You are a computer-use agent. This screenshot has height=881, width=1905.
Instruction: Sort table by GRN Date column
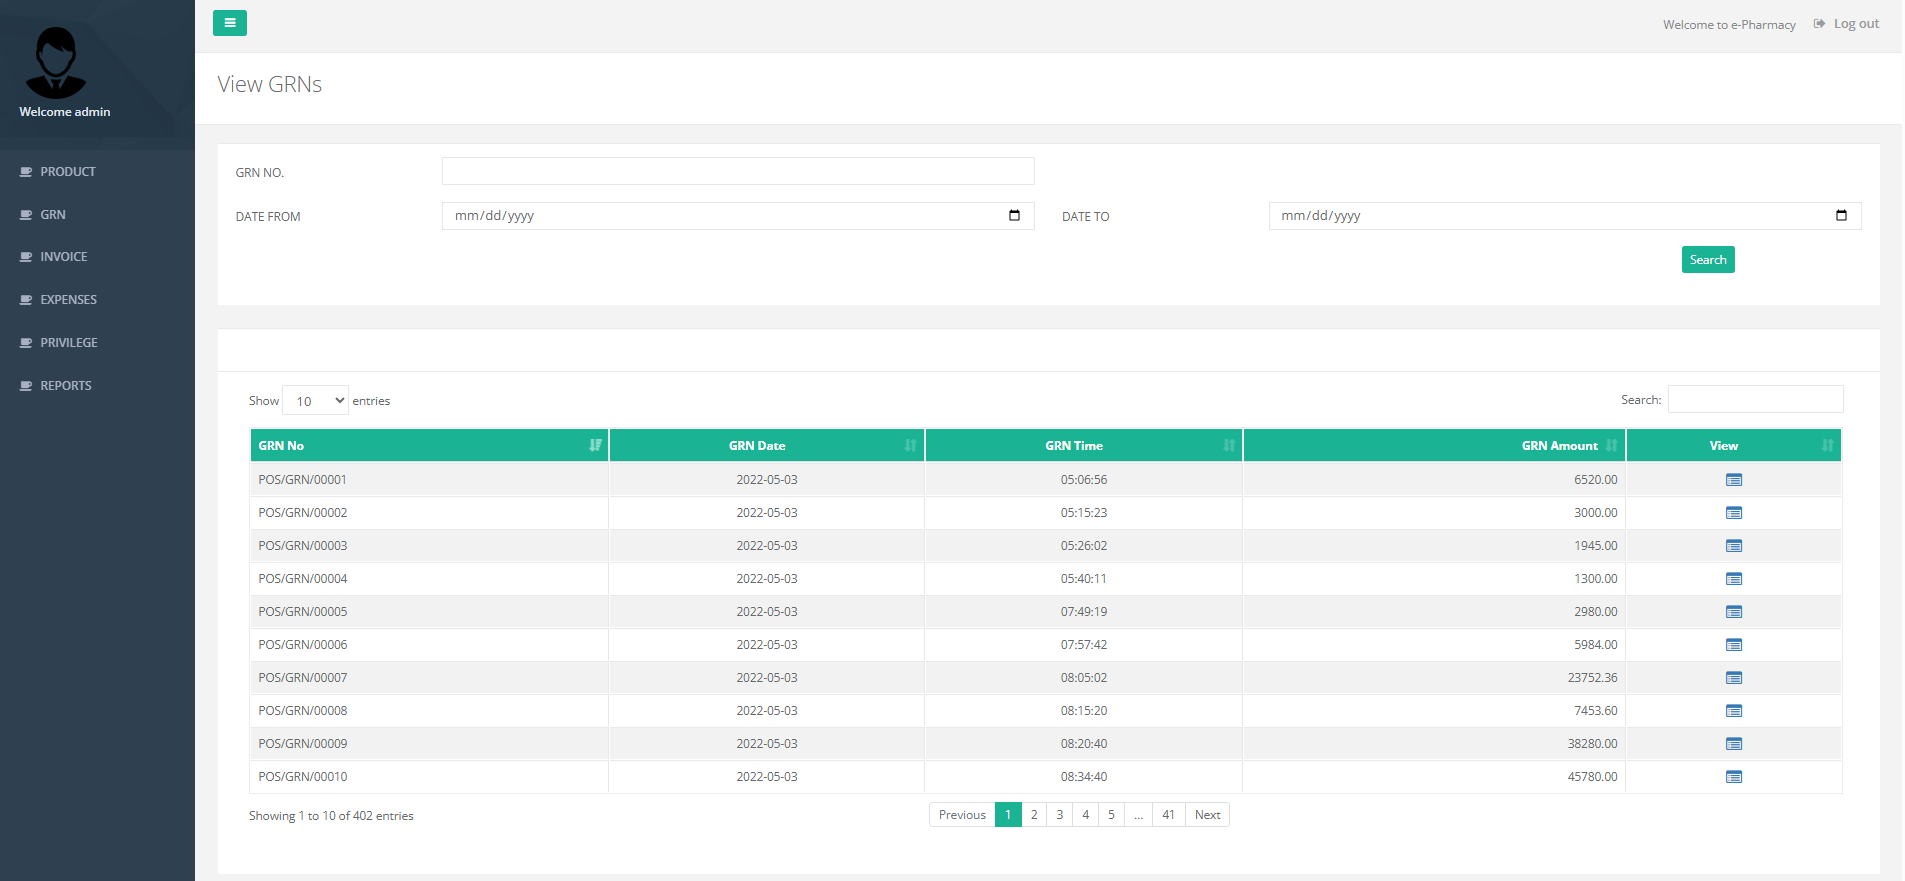click(x=767, y=445)
